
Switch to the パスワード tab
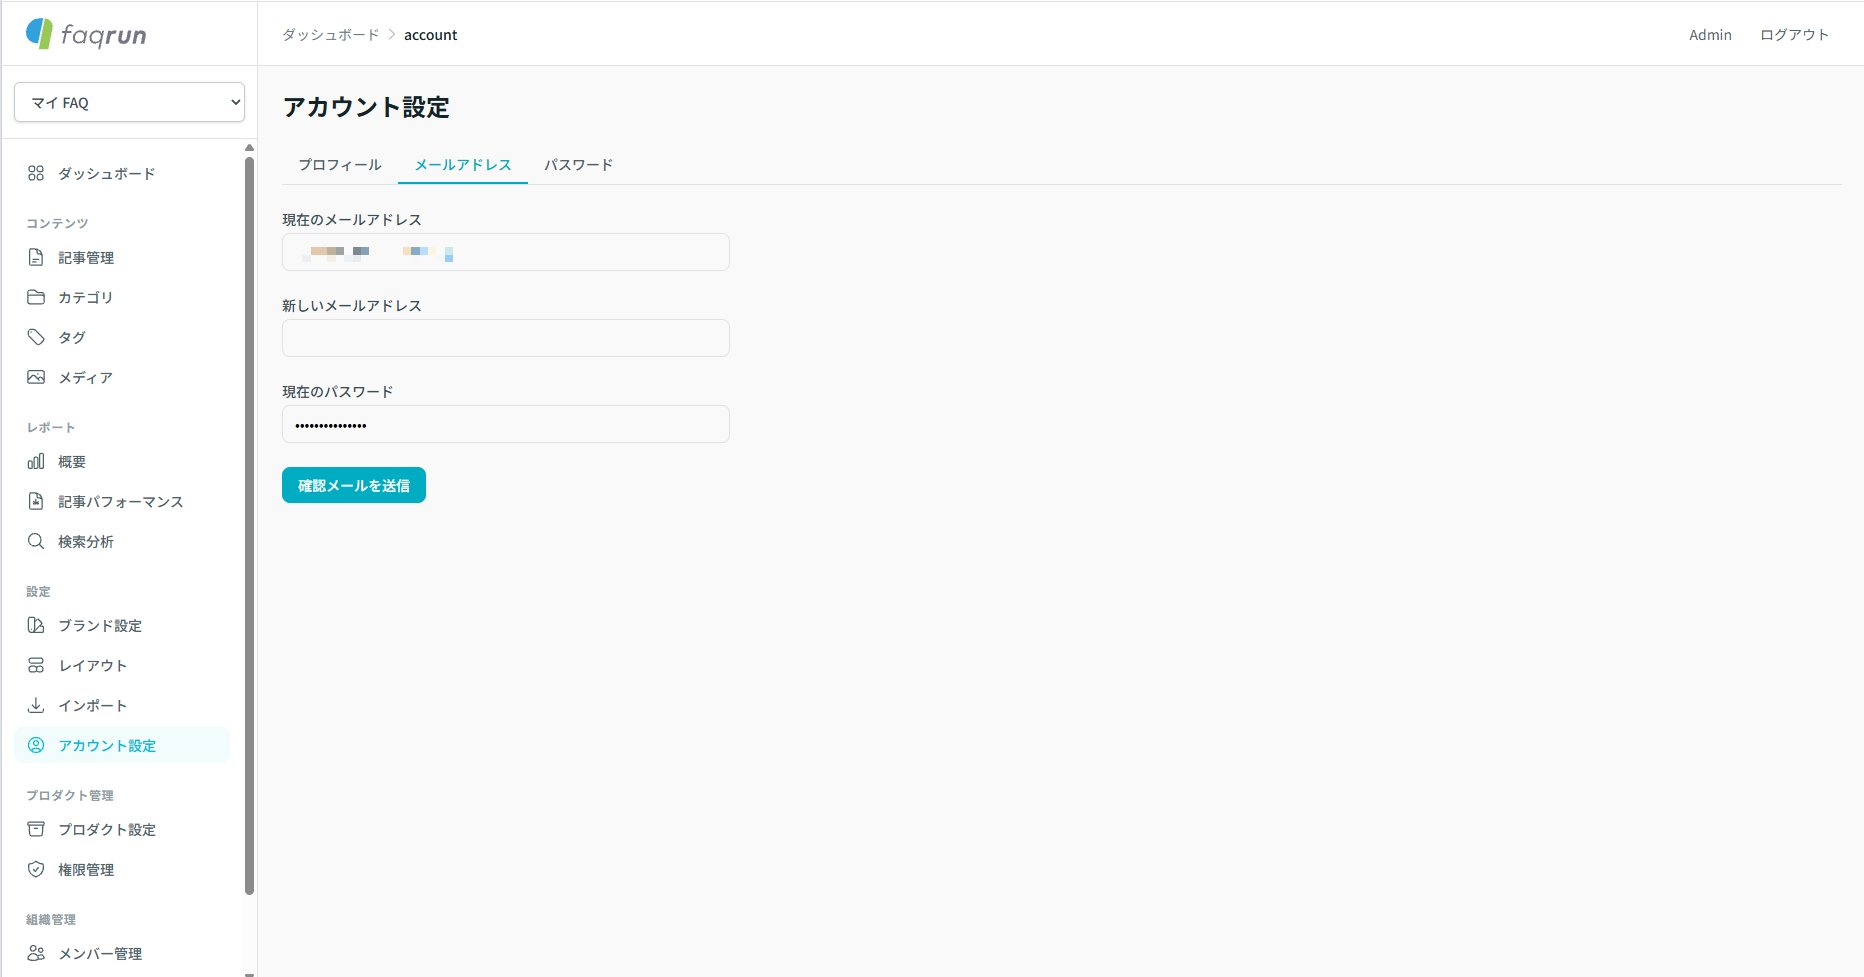[x=578, y=165]
